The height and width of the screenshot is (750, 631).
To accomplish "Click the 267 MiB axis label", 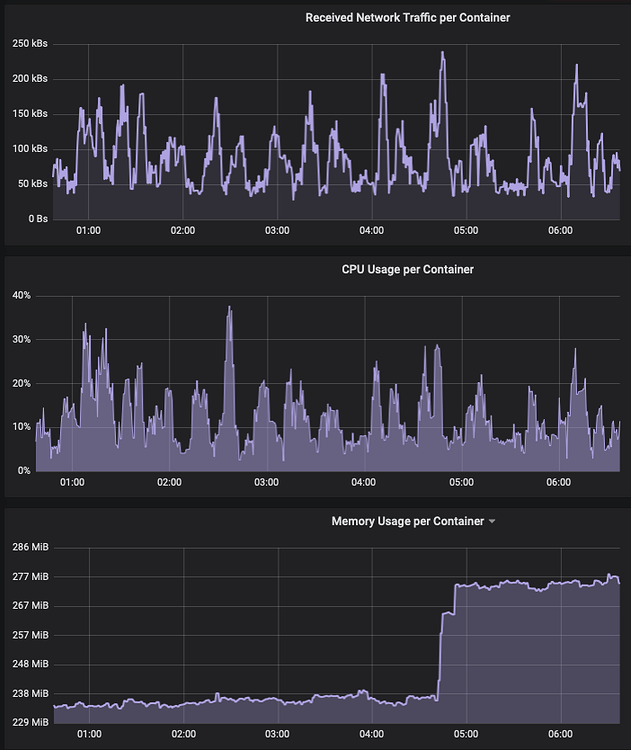I will 30,606.
